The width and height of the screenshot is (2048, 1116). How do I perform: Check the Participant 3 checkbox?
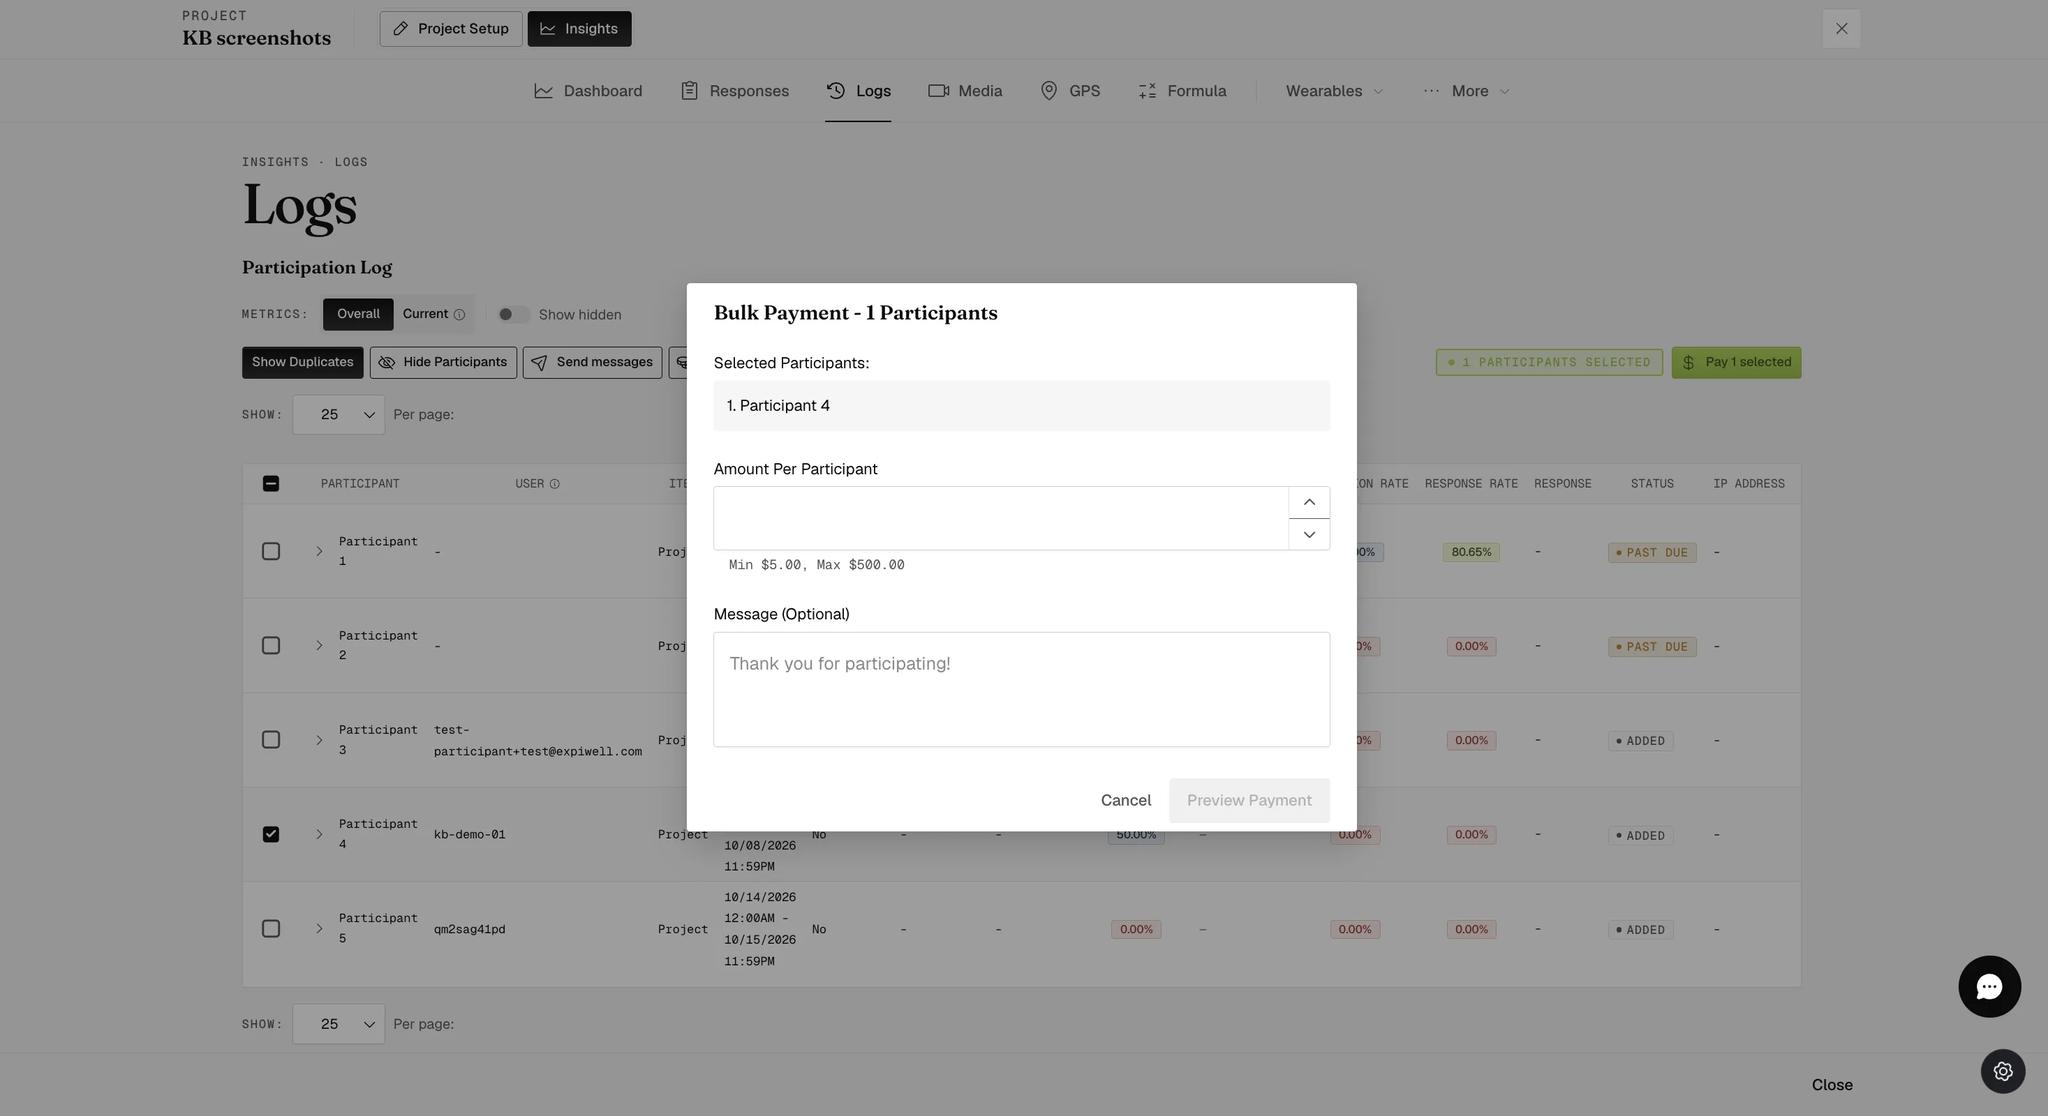271,740
